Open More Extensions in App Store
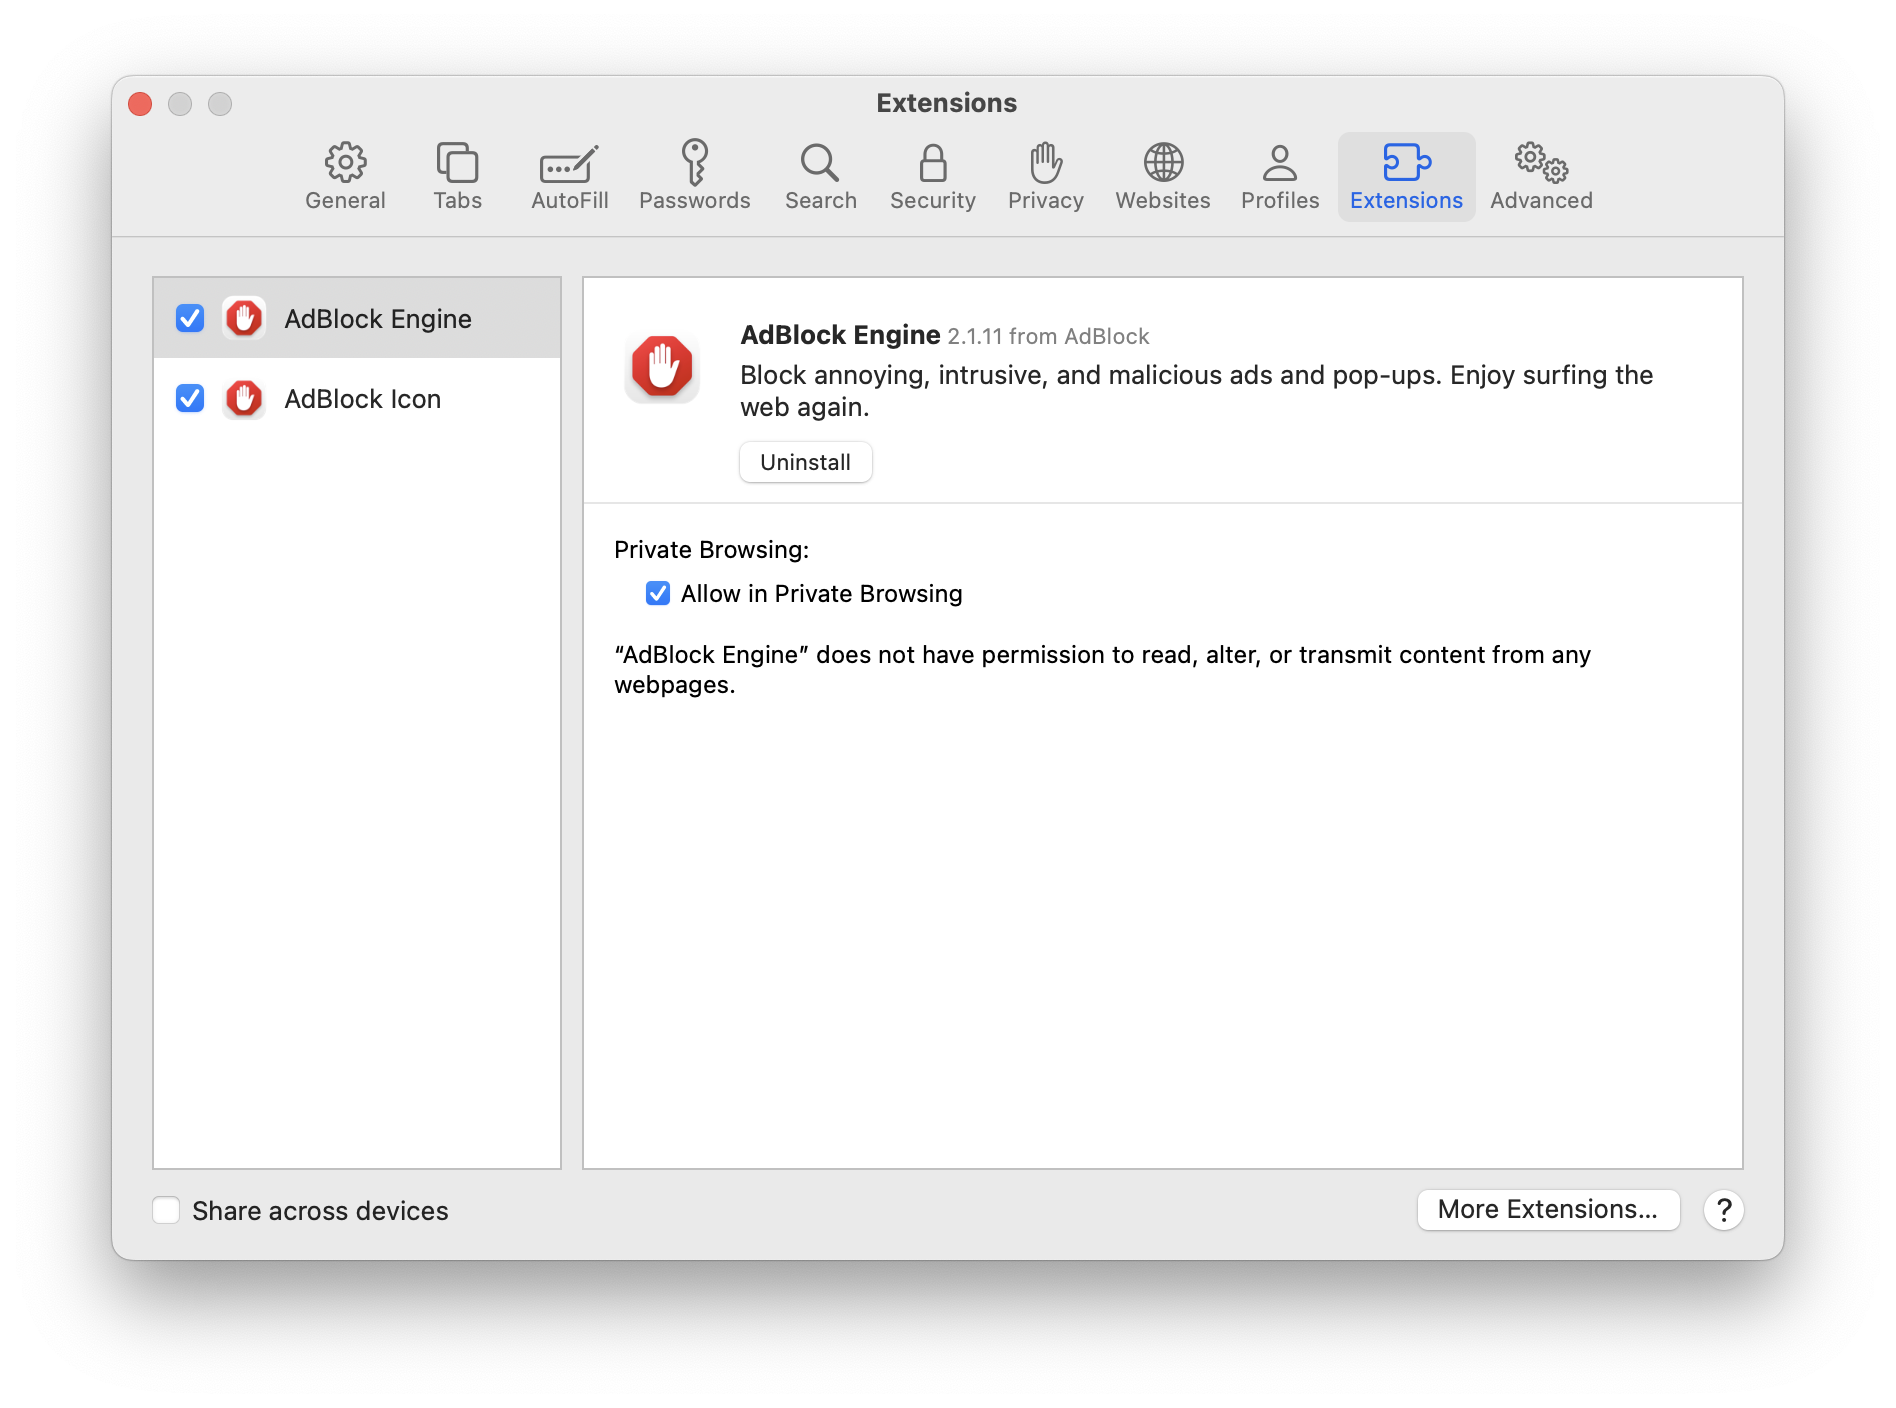This screenshot has height=1408, width=1896. tap(1547, 1209)
